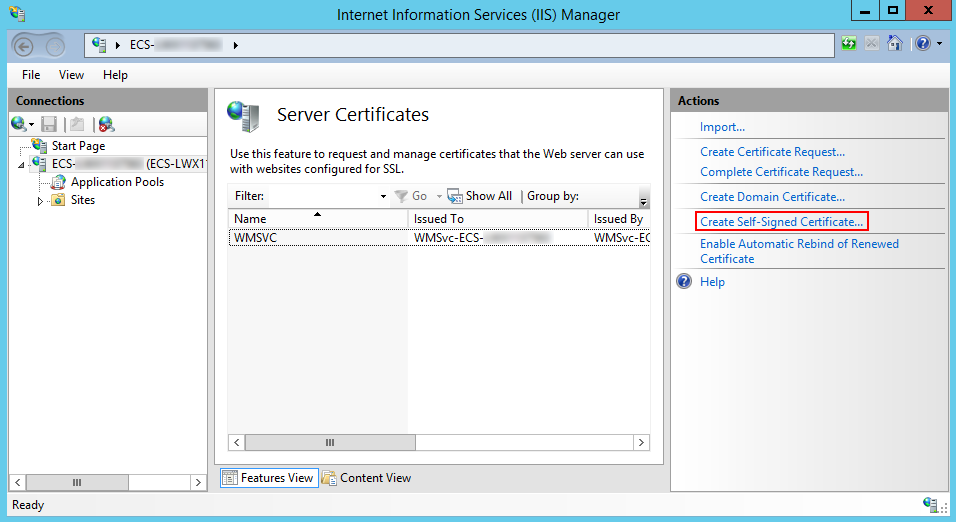Open dropdown arrow next to Go

tap(439, 196)
